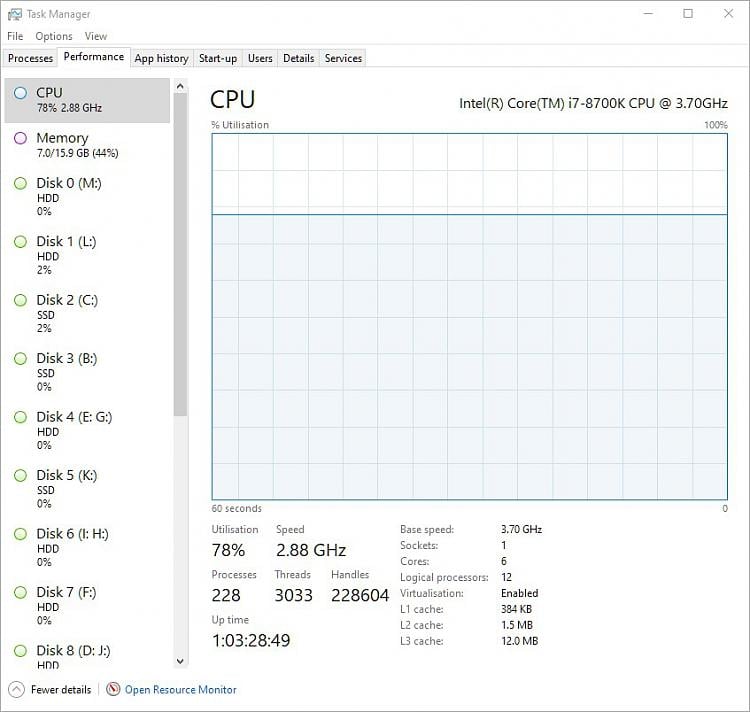Select the Disk 7 (F:) label
This screenshot has height=712, width=750.
pos(66,592)
